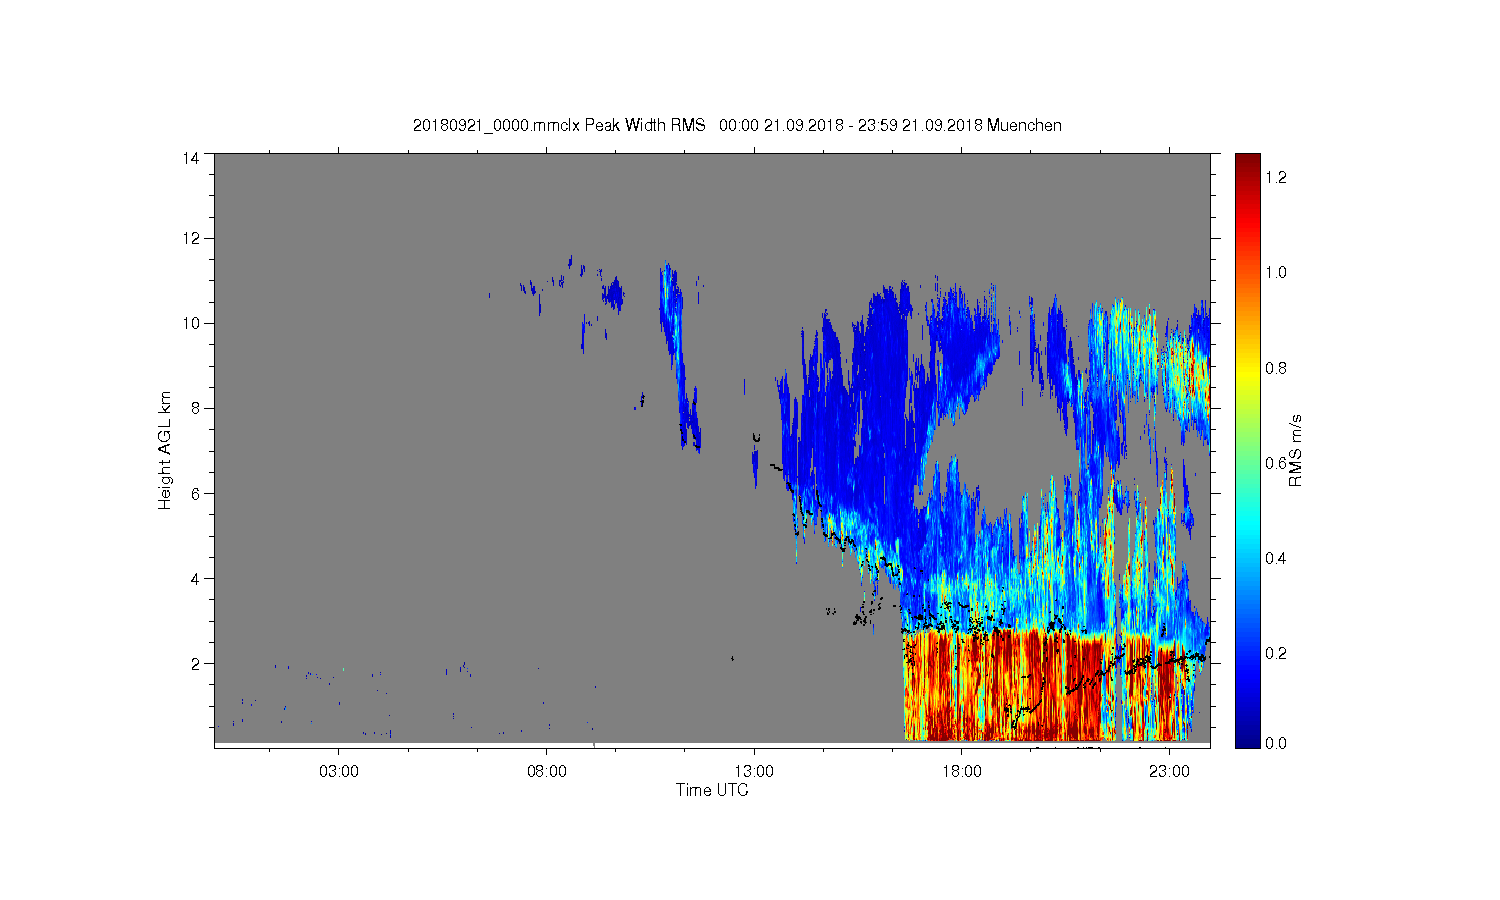Viewport: 1500px width, 900px height.
Task: Click the dark blue bottom of the colorbar
Action: 1247,735
